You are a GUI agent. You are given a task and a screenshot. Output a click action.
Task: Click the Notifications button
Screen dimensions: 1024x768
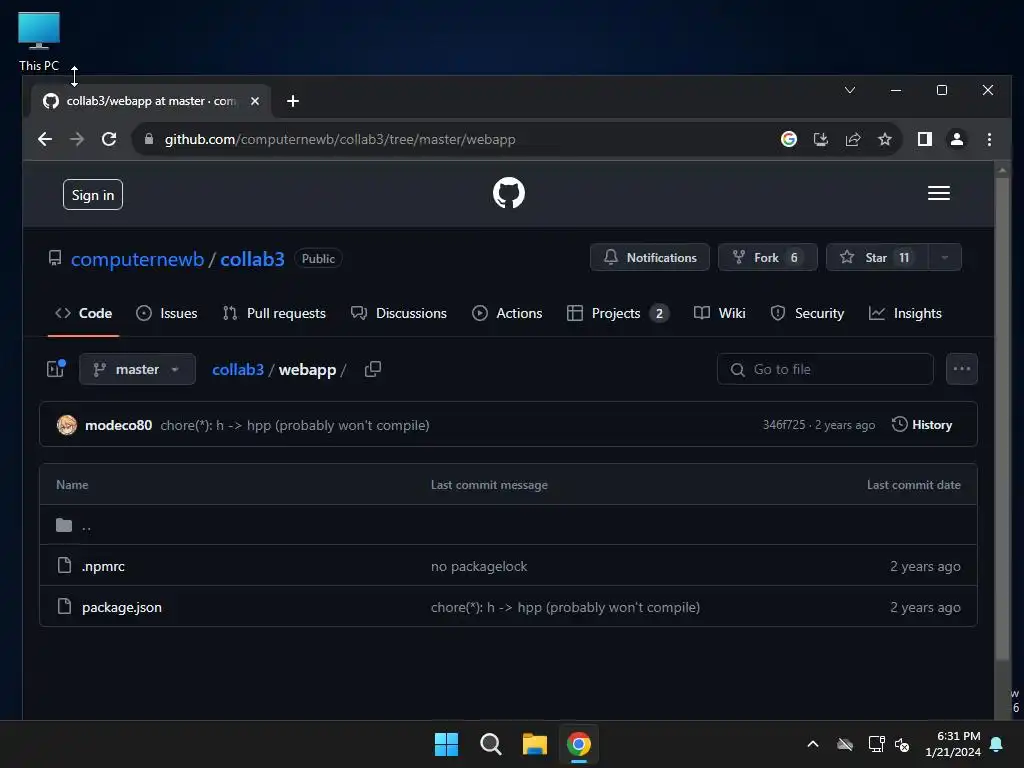650,257
